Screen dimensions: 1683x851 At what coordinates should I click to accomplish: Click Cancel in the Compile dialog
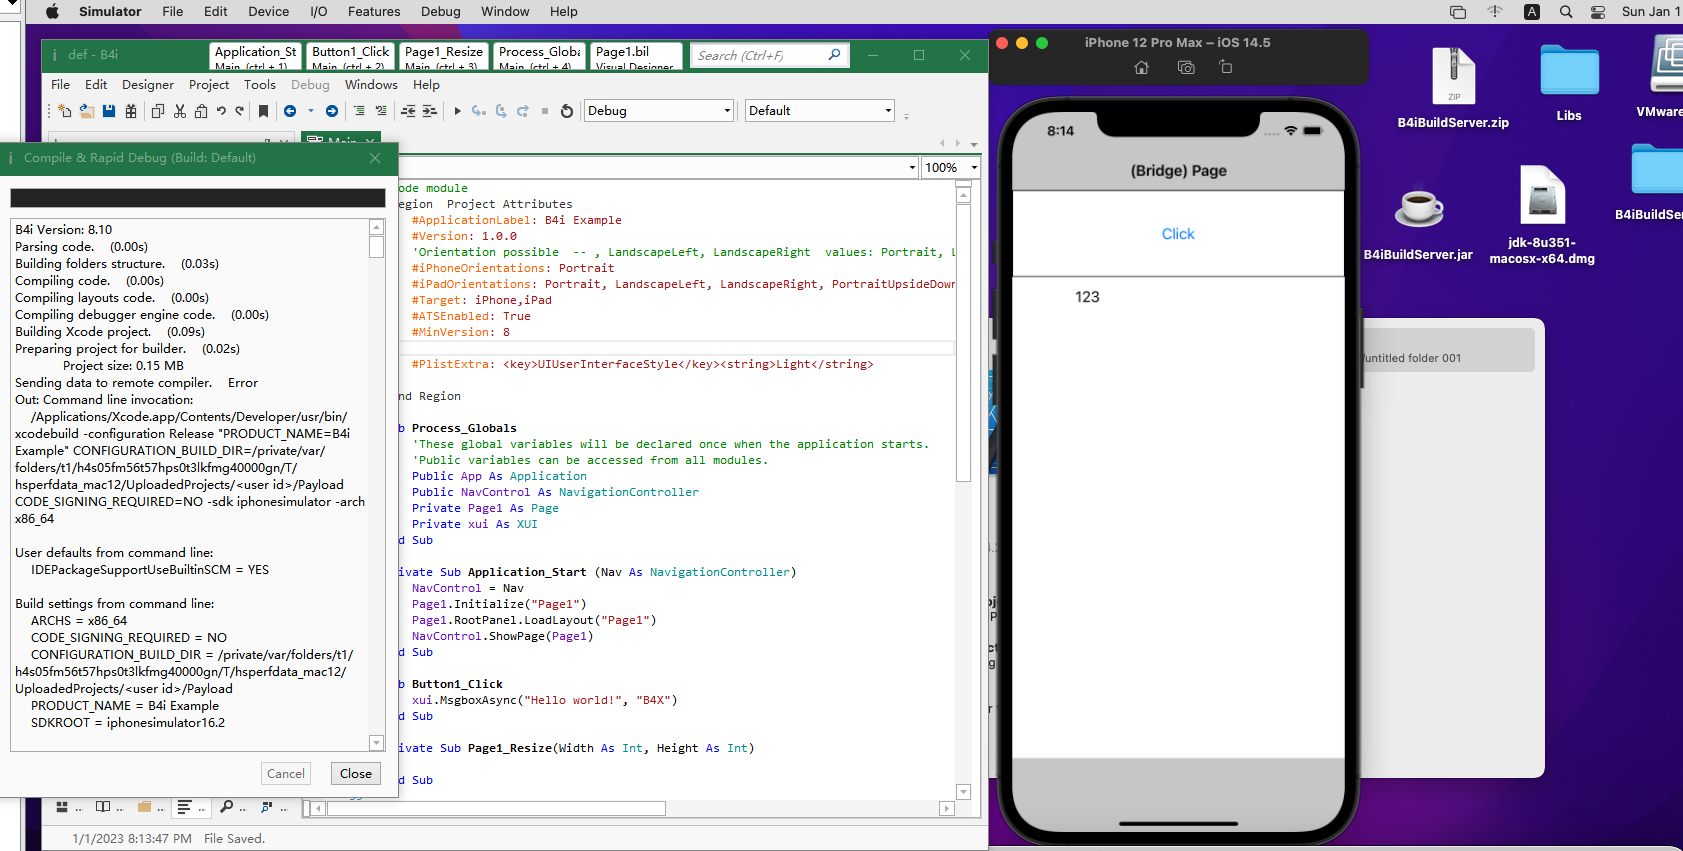[286, 774]
